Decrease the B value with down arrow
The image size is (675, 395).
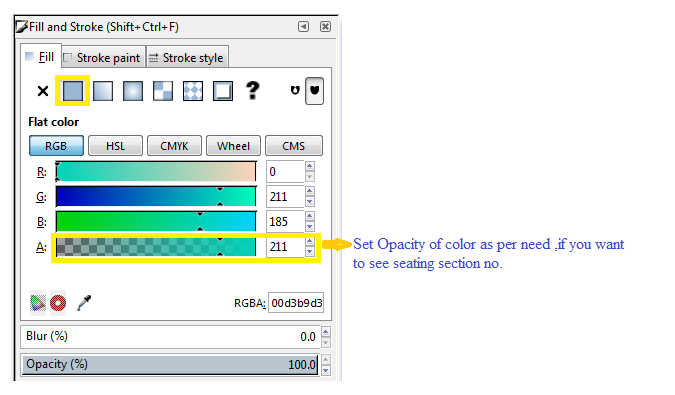click(x=310, y=227)
